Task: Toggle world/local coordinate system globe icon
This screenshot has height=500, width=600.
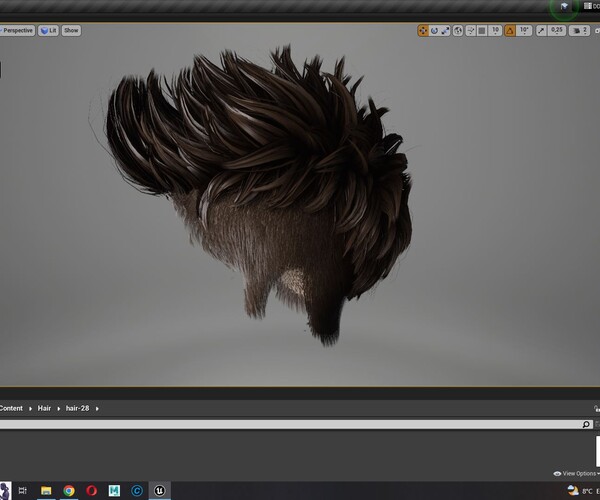Action: click(458, 31)
